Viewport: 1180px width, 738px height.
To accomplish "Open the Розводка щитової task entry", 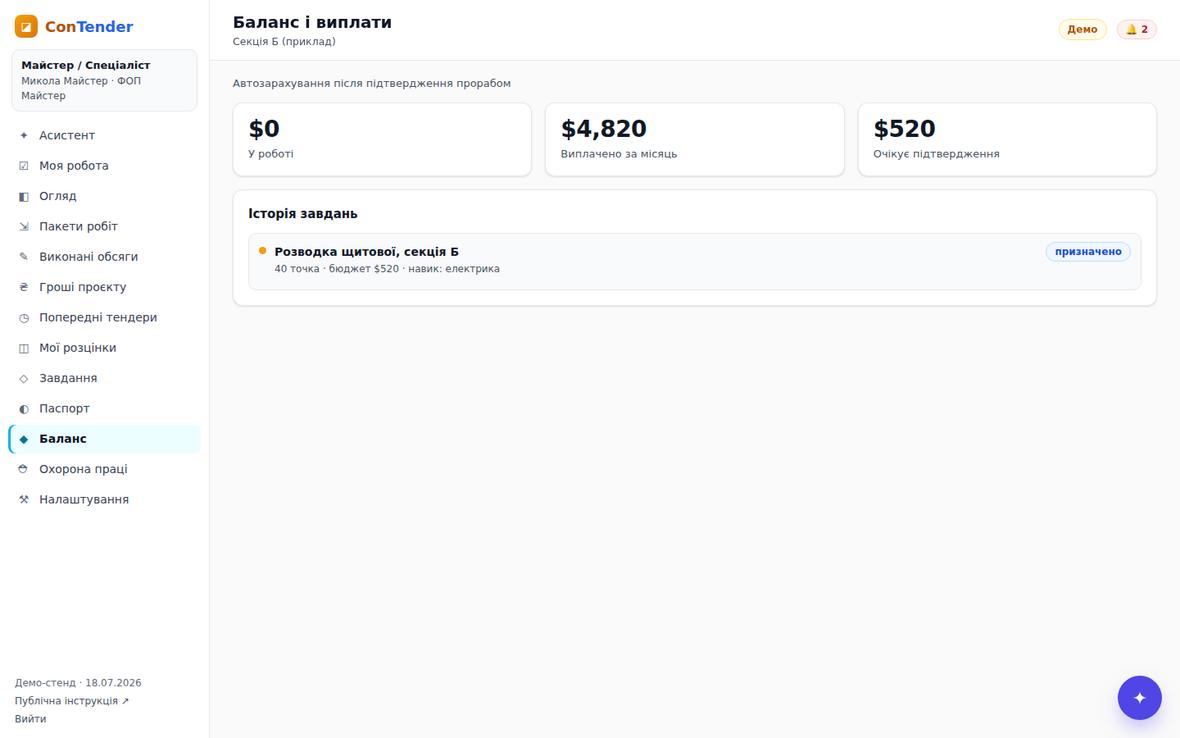I will pyautogui.click(x=694, y=261).
